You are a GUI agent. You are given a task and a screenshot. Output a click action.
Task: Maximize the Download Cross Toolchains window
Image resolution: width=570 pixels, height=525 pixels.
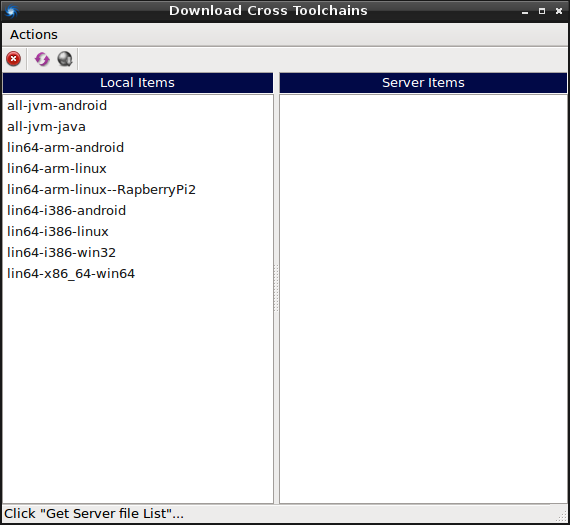[542, 11]
